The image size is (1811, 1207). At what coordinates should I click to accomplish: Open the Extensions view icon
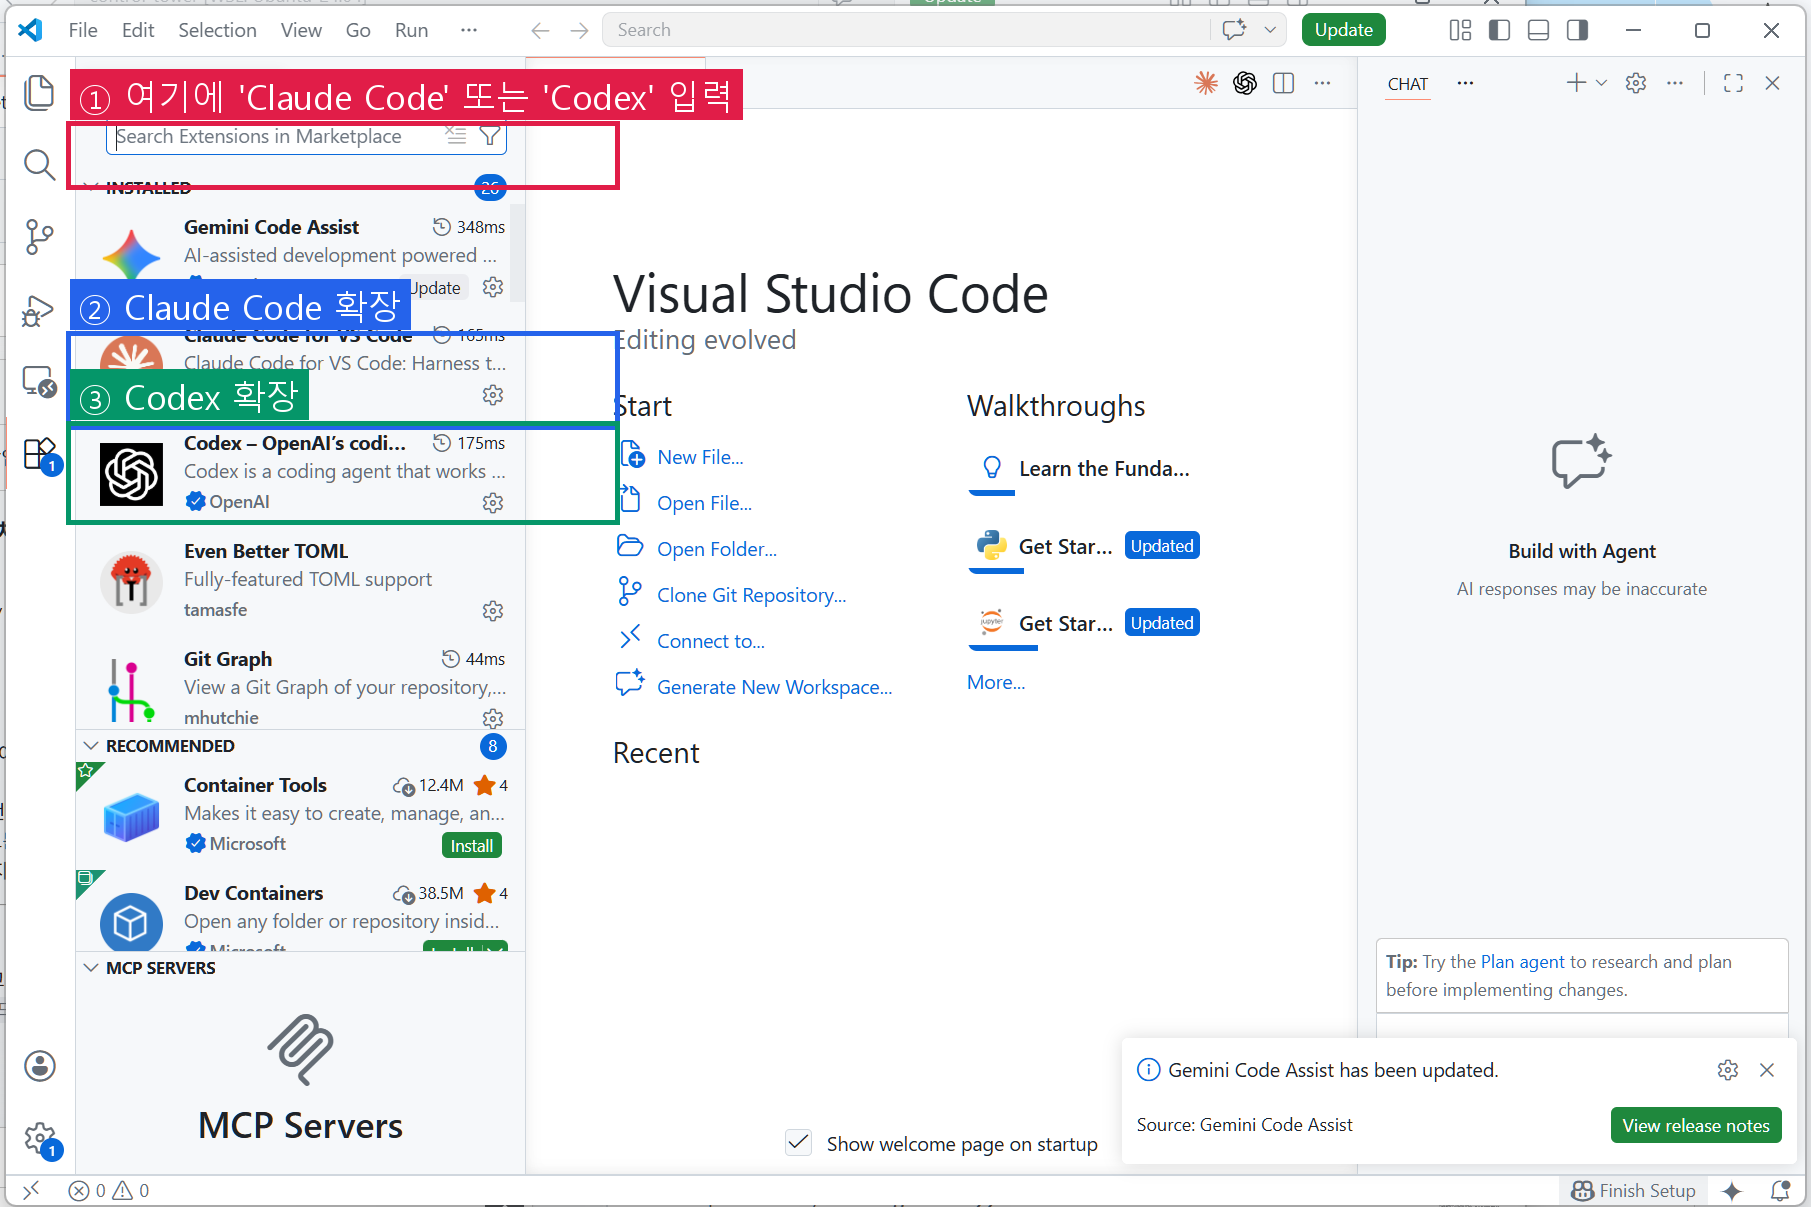39,454
